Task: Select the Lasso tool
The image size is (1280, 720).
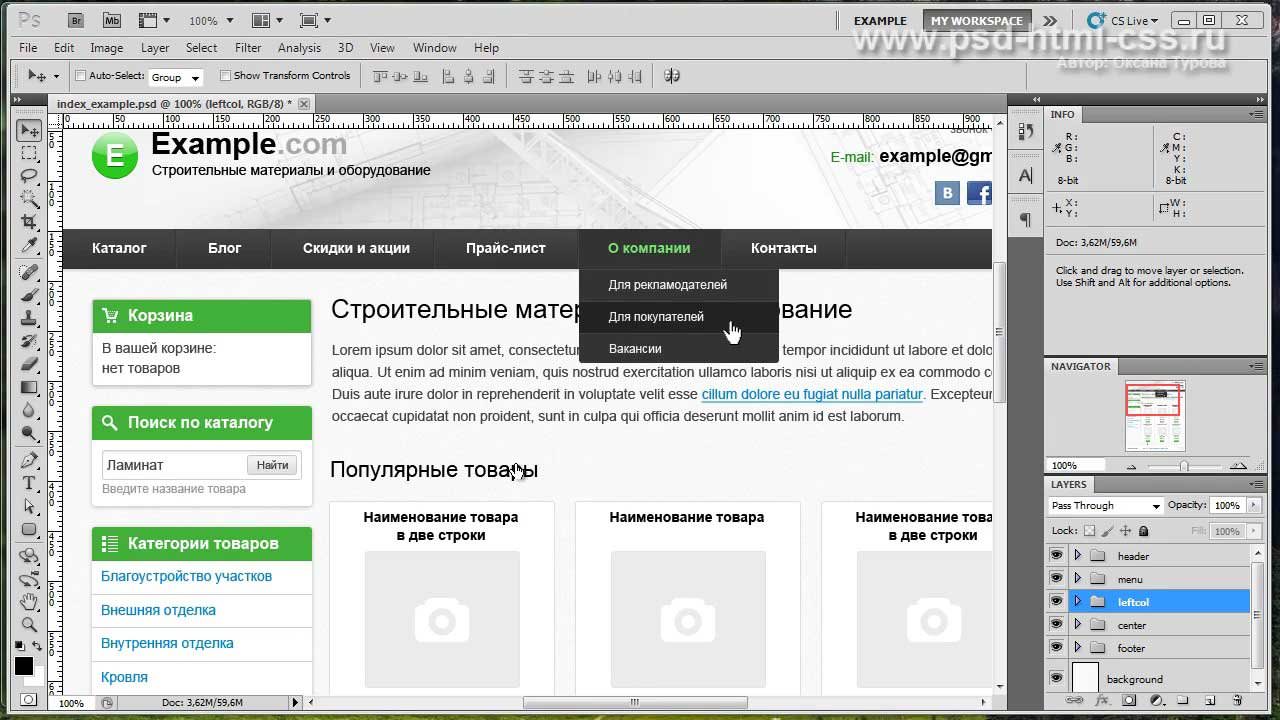Action: click(x=29, y=176)
